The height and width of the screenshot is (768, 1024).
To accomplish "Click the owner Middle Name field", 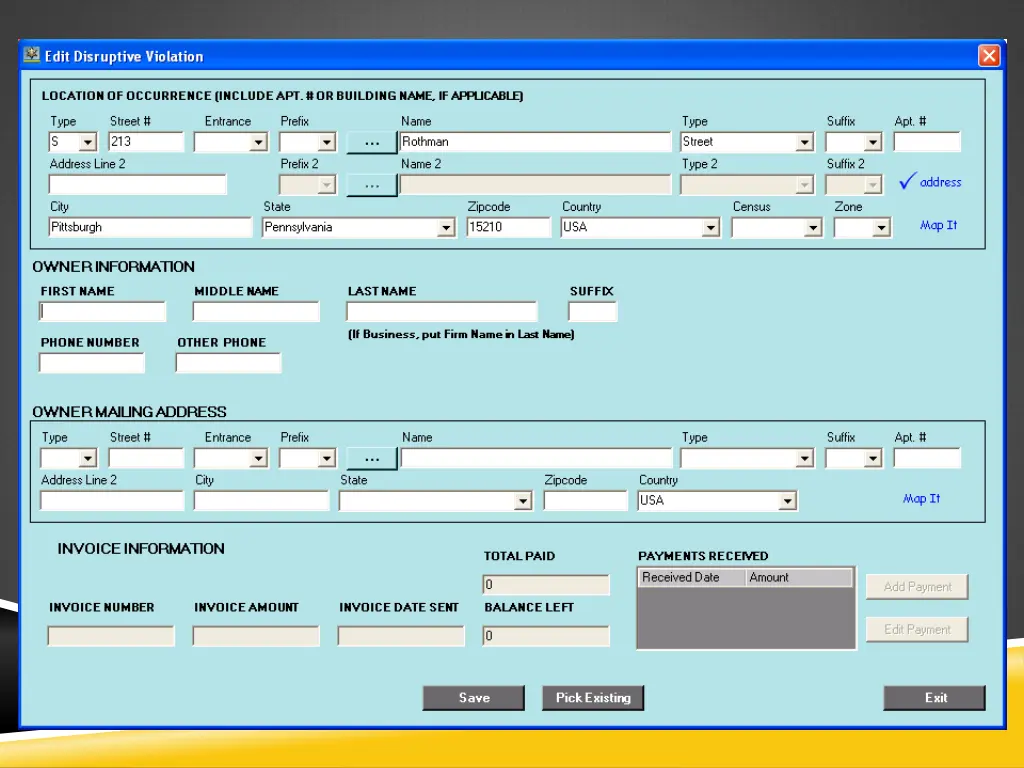I will point(256,312).
